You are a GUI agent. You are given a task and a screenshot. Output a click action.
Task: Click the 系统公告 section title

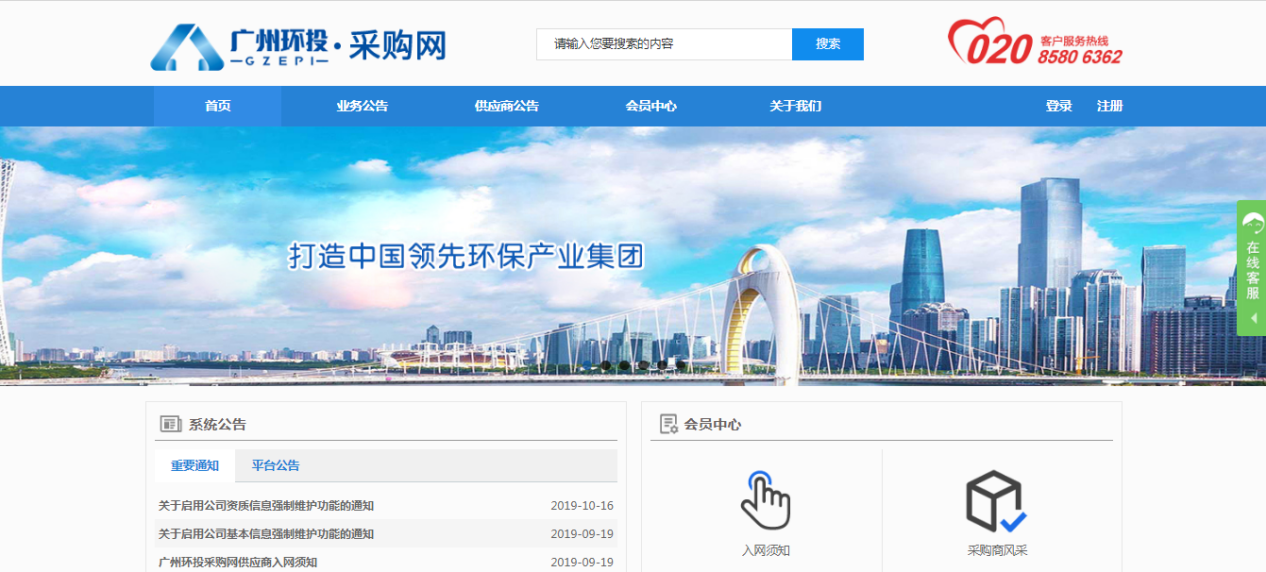point(217,424)
